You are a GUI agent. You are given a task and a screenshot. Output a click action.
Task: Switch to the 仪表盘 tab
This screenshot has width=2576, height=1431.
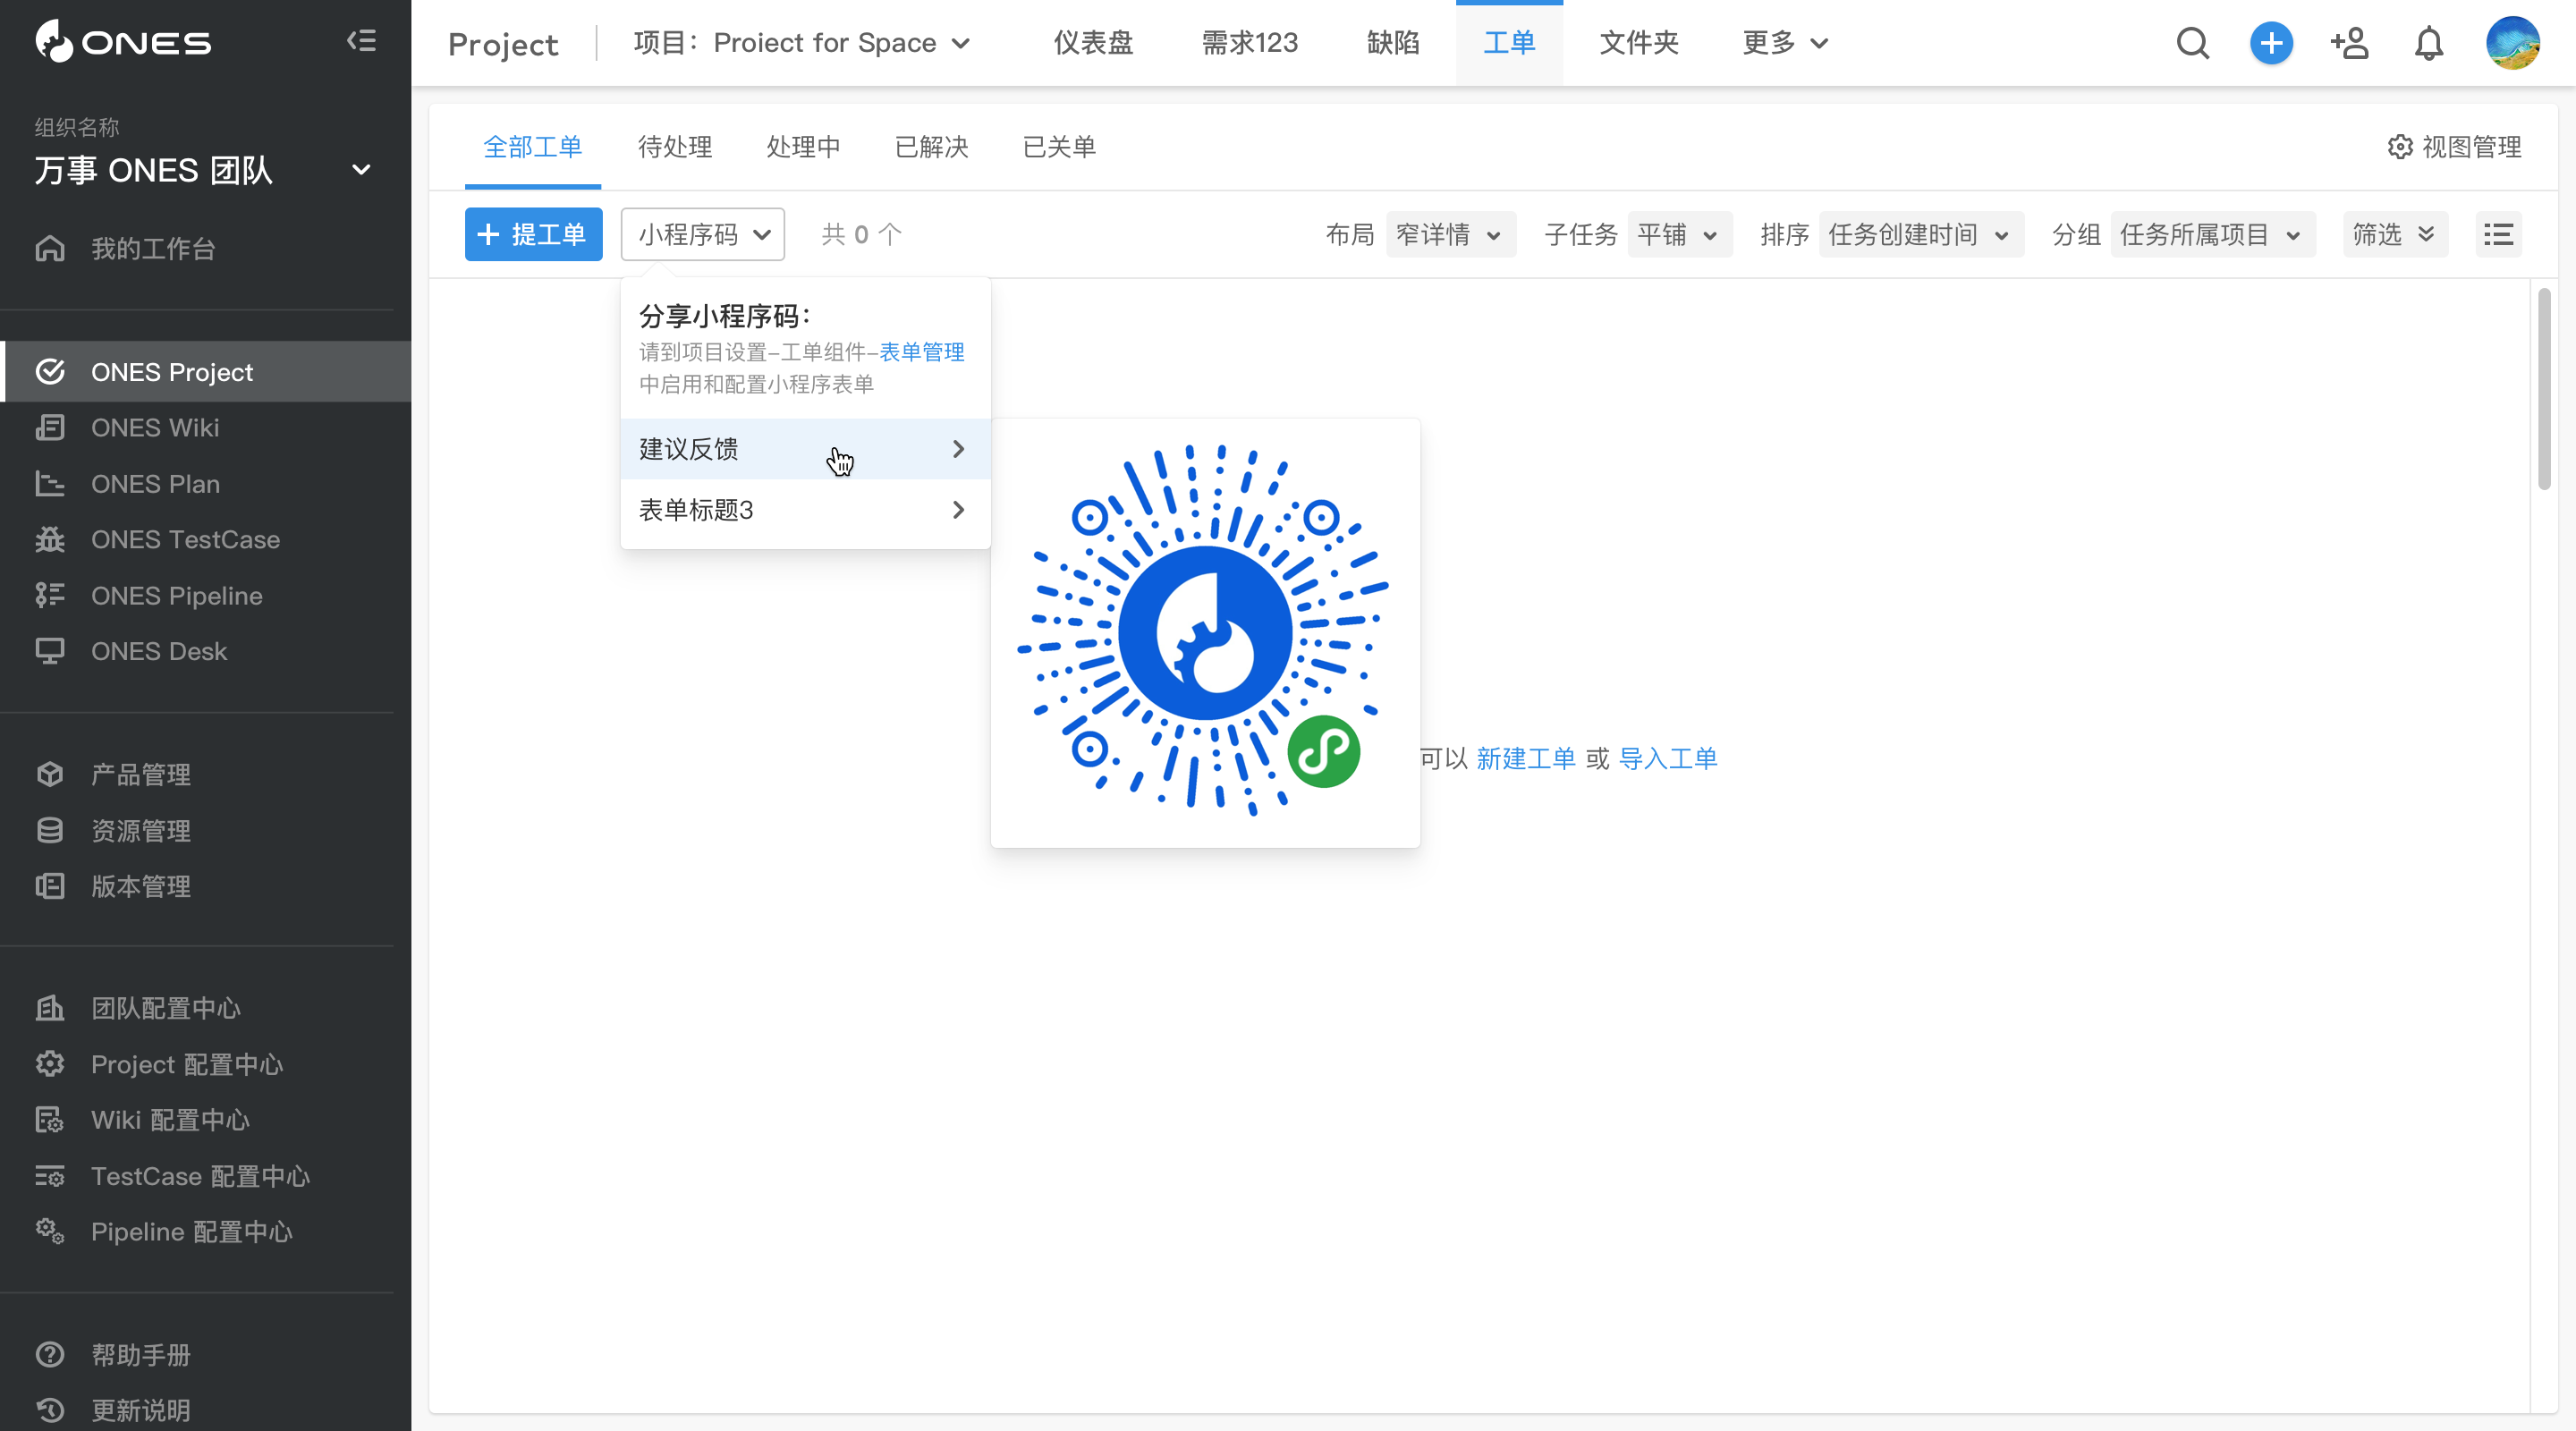click(x=1093, y=43)
